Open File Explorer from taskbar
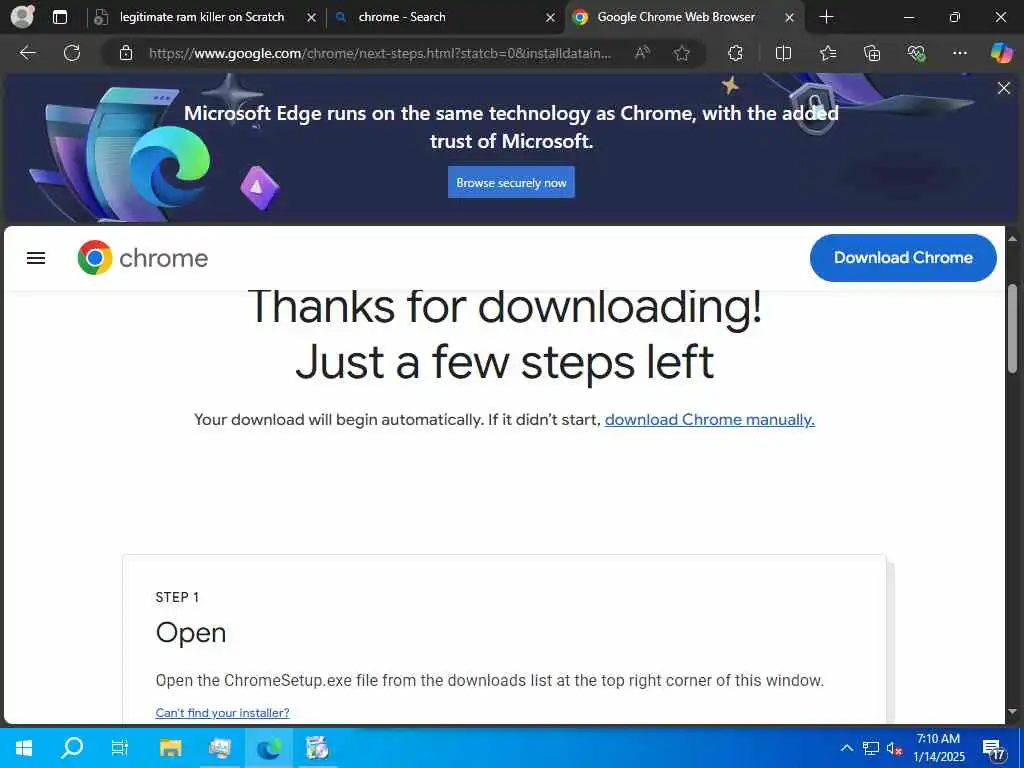Image resolution: width=1024 pixels, height=768 pixels. [170, 748]
